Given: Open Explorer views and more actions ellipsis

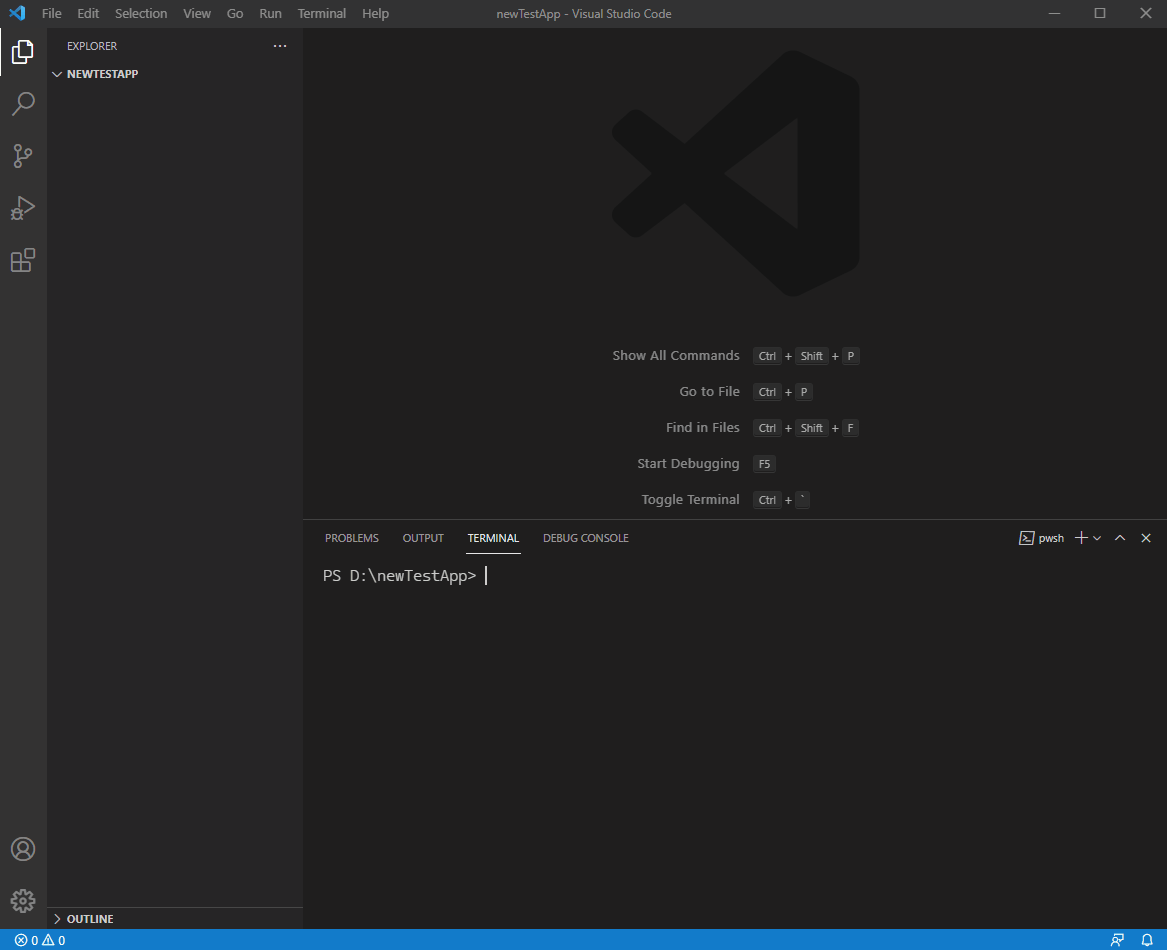Looking at the screenshot, I should click(x=280, y=46).
